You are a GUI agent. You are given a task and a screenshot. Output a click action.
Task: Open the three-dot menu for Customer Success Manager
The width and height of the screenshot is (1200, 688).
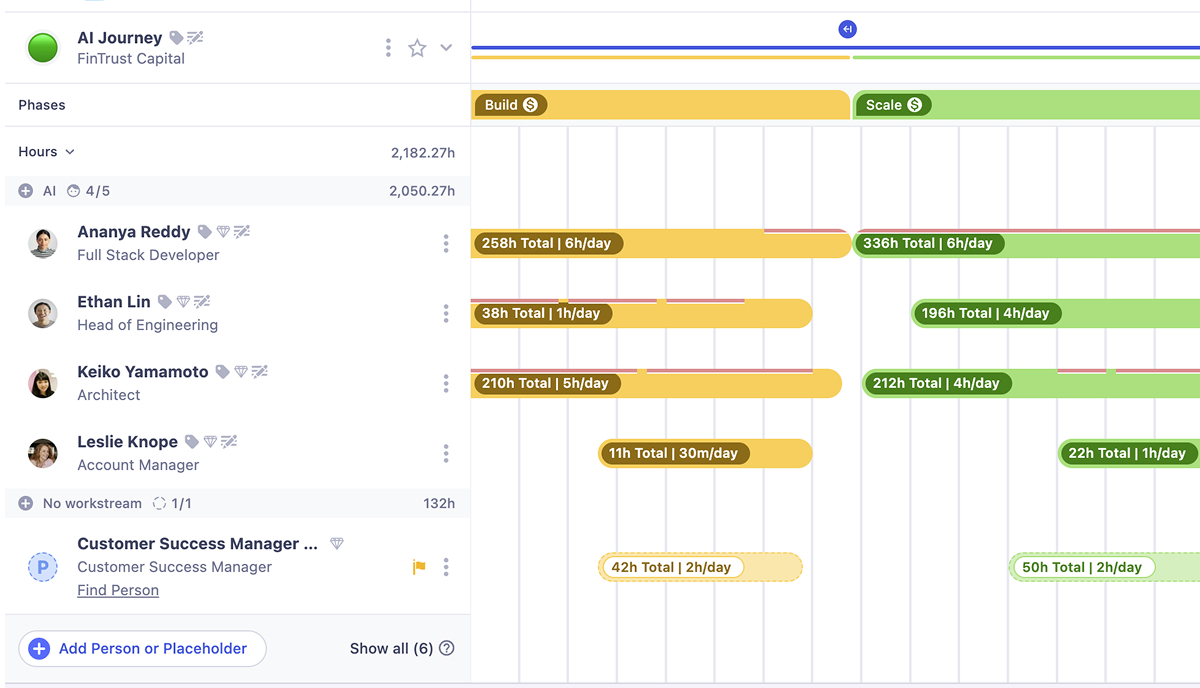pos(446,567)
